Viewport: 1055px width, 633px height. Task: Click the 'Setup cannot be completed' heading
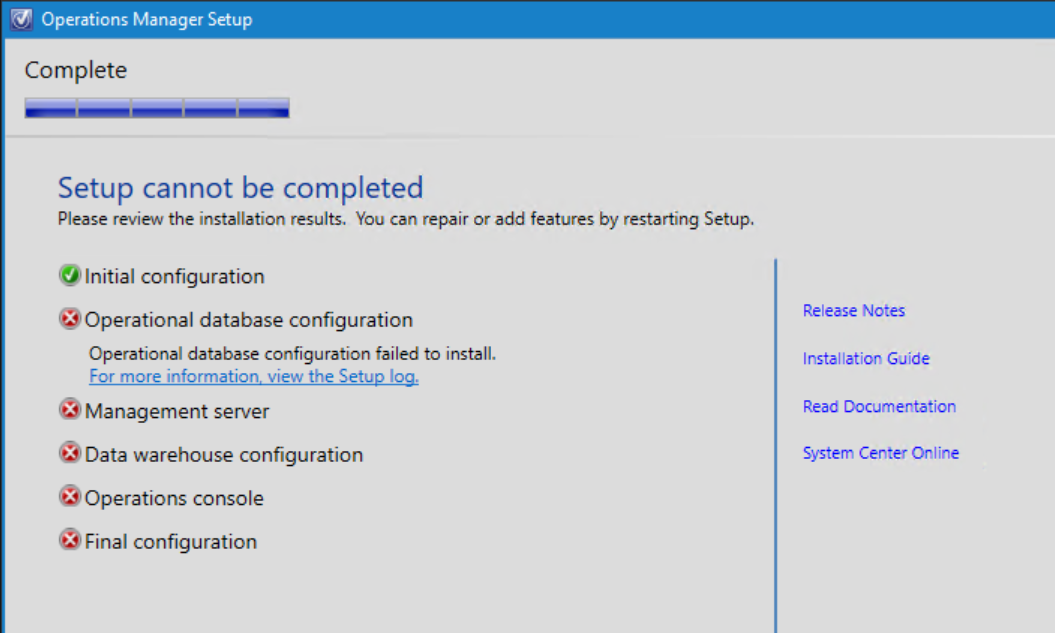click(240, 188)
